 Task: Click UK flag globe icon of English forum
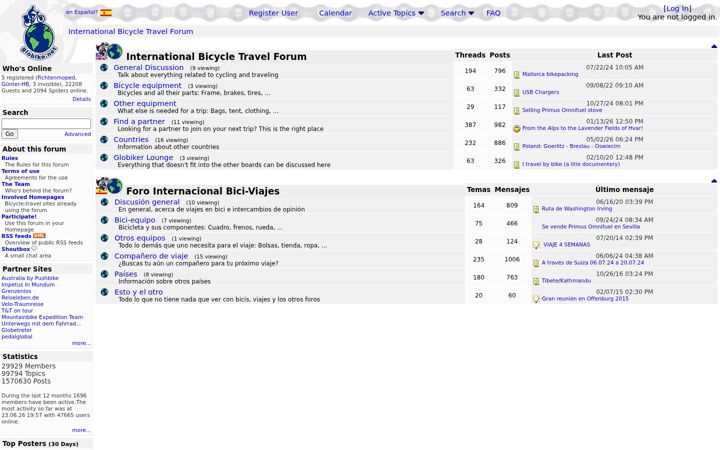pyautogui.click(x=109, y=51)
